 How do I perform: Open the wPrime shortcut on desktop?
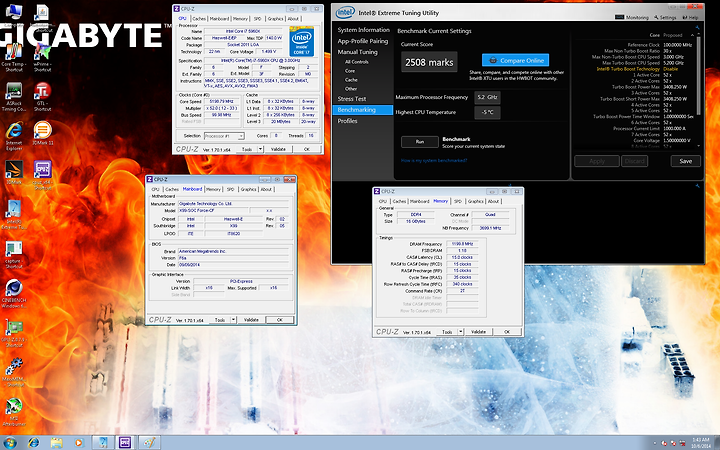pyautogui.click(x=42, y=58)
